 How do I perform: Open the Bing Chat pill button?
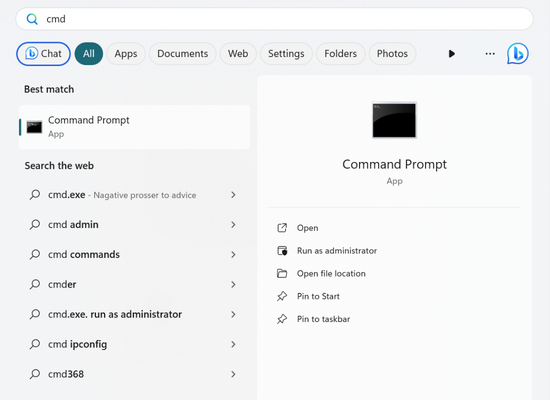tap(43, 54)
